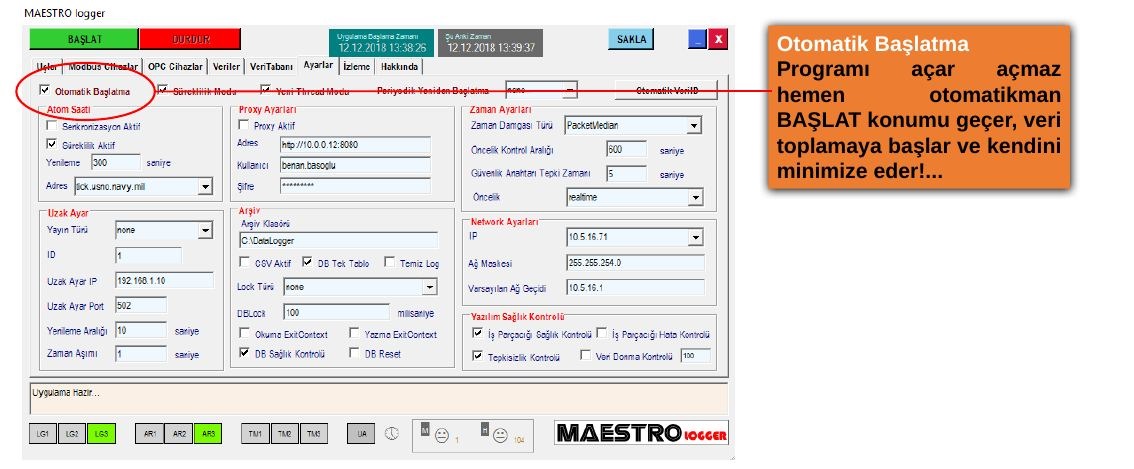Click the Şifre password field
The width and height of the screenshot is (1134, 469).
coord(354,185)
